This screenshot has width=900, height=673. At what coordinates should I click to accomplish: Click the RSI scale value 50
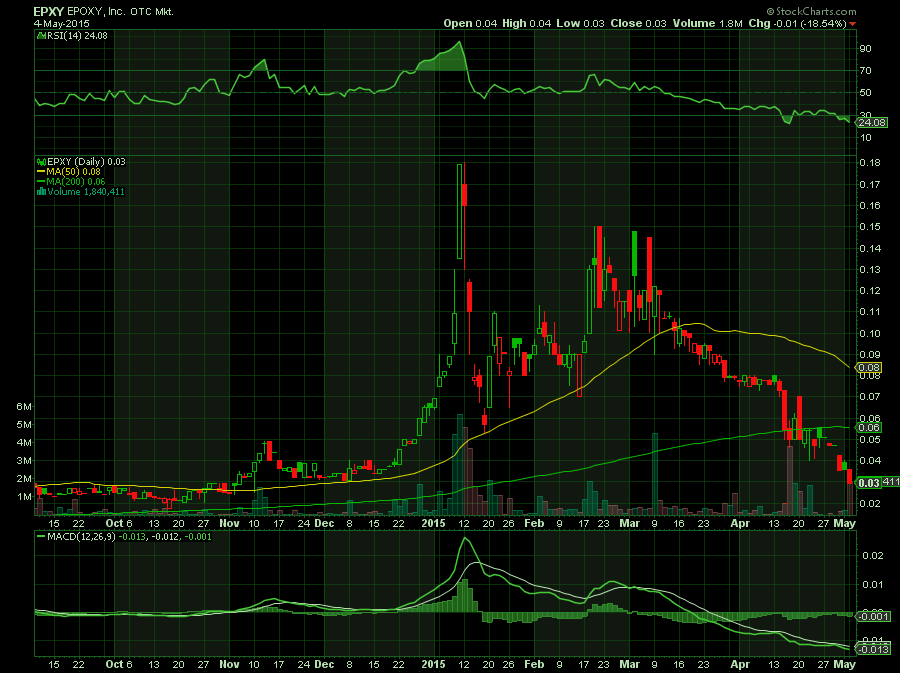tap(865, 92)
